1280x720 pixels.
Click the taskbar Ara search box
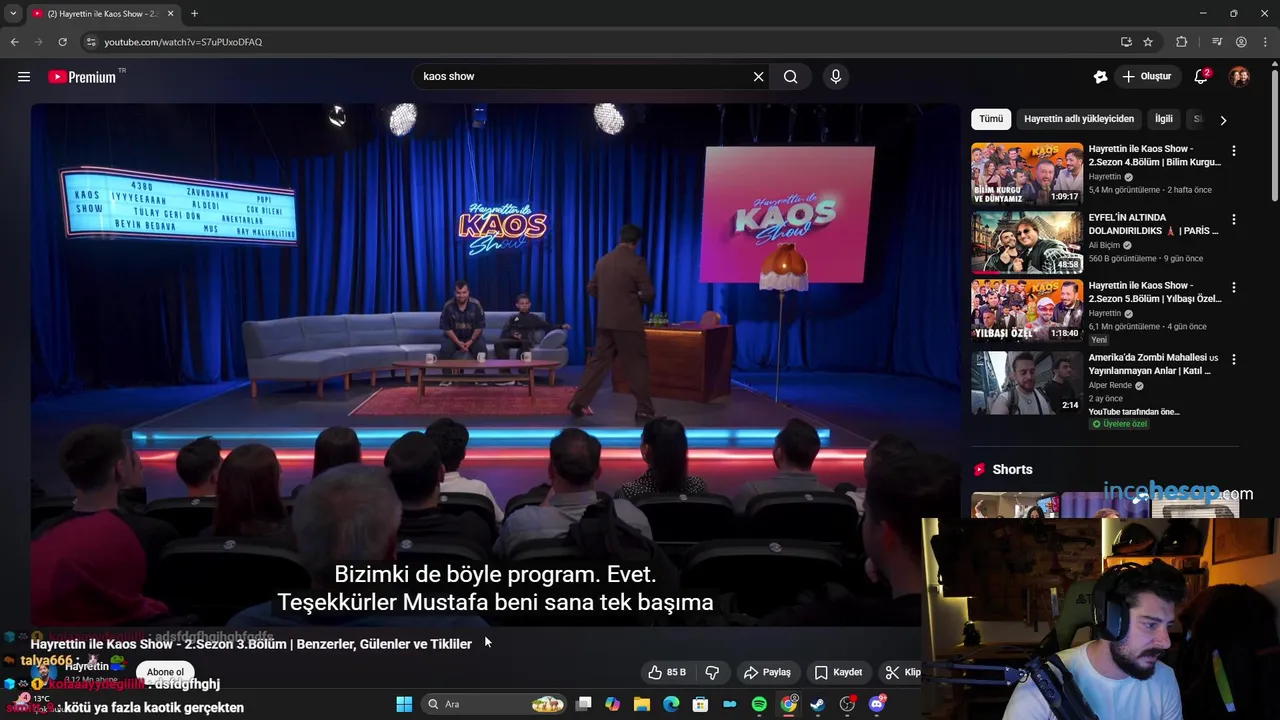pyautogui.click(x=495, y=704)
